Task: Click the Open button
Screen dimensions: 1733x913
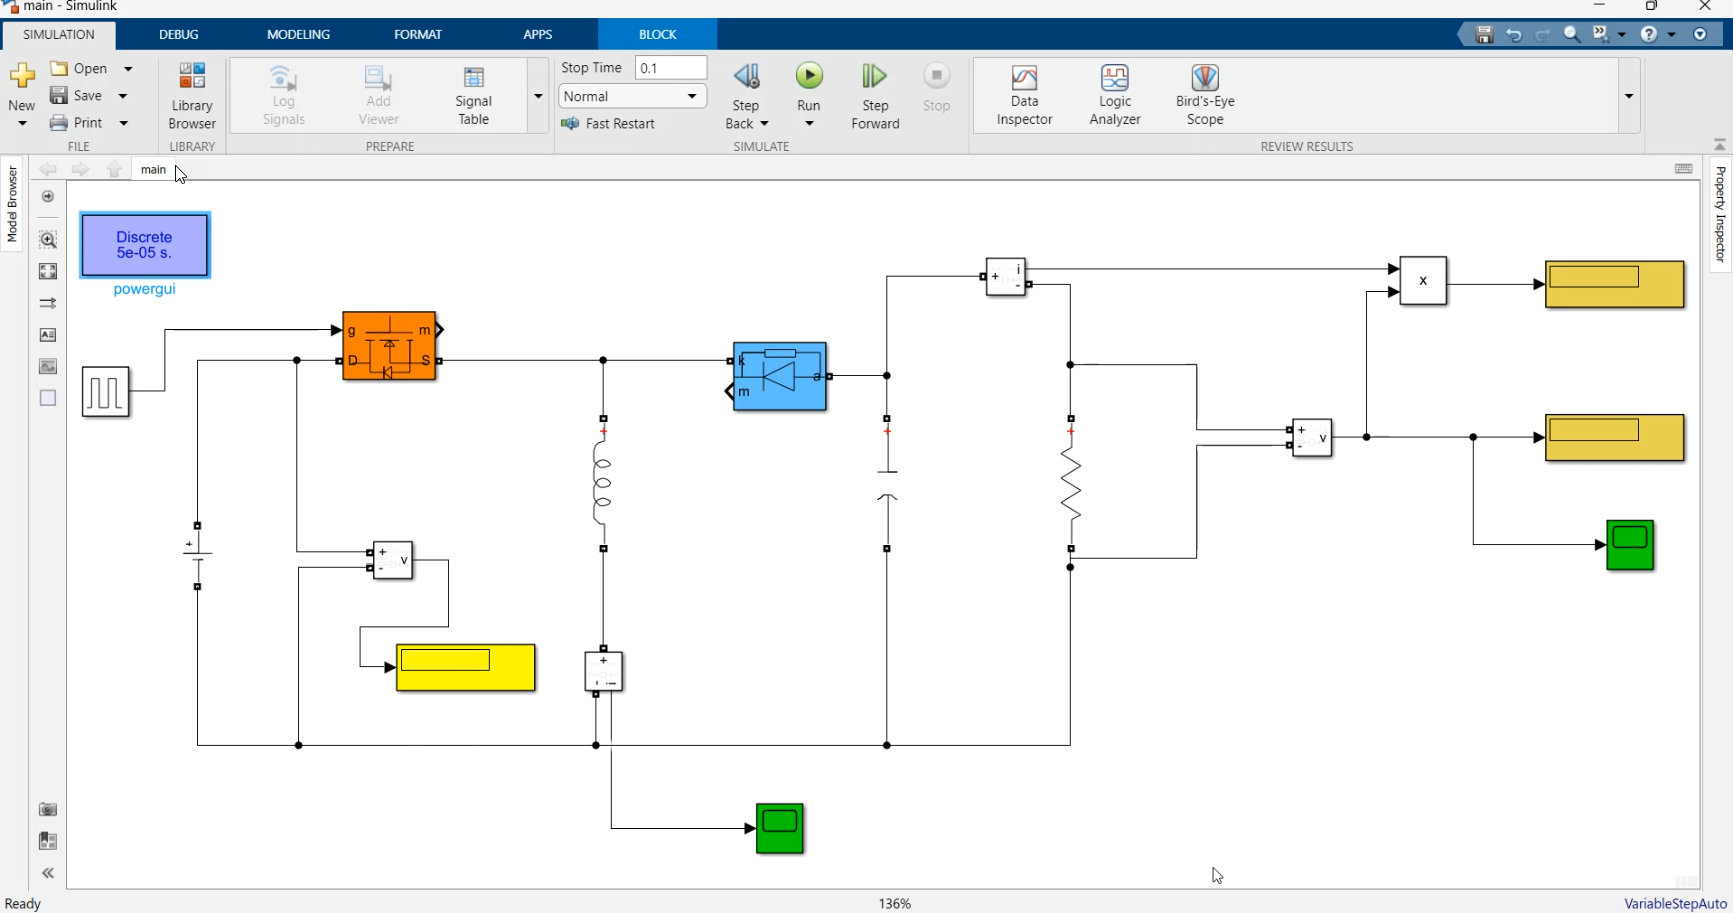Action: [x=79, y=69]
